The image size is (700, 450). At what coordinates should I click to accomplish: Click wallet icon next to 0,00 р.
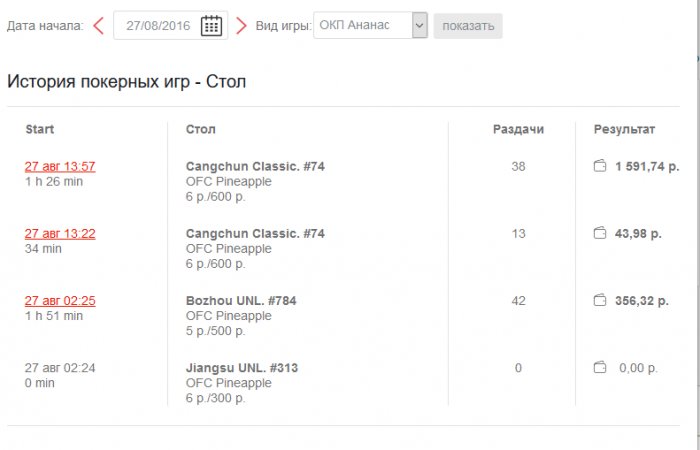pyautogui.click(x=600, y=368)
